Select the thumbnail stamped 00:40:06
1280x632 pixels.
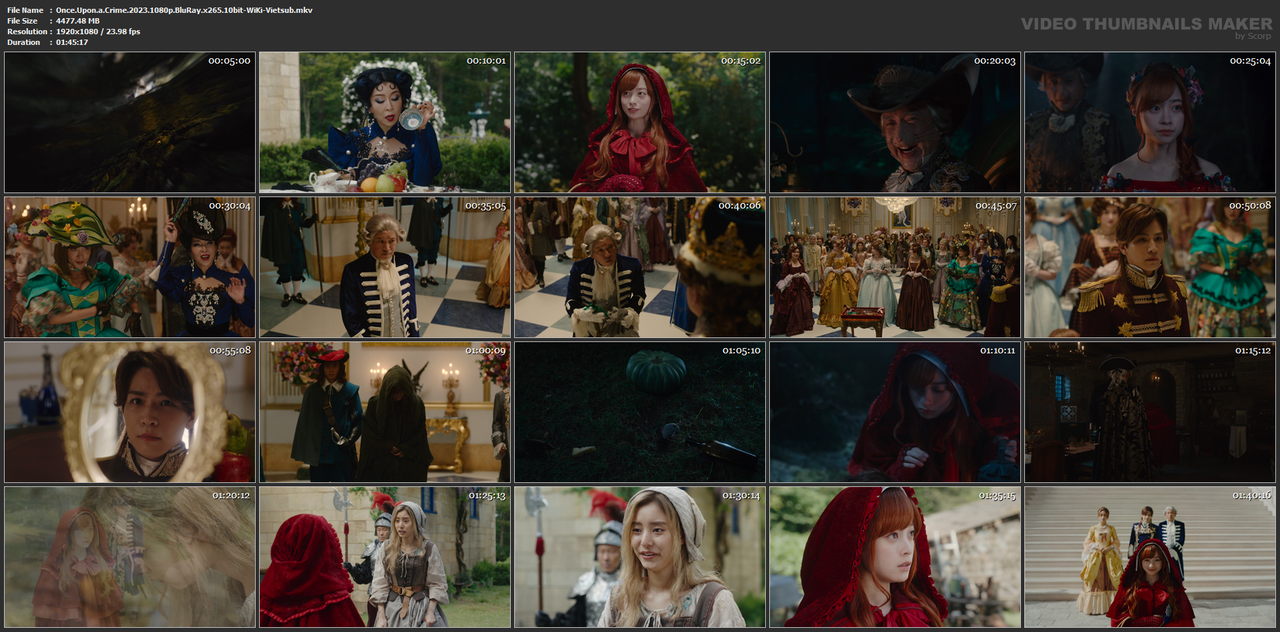pyautogui.click(x=640, y=267)
